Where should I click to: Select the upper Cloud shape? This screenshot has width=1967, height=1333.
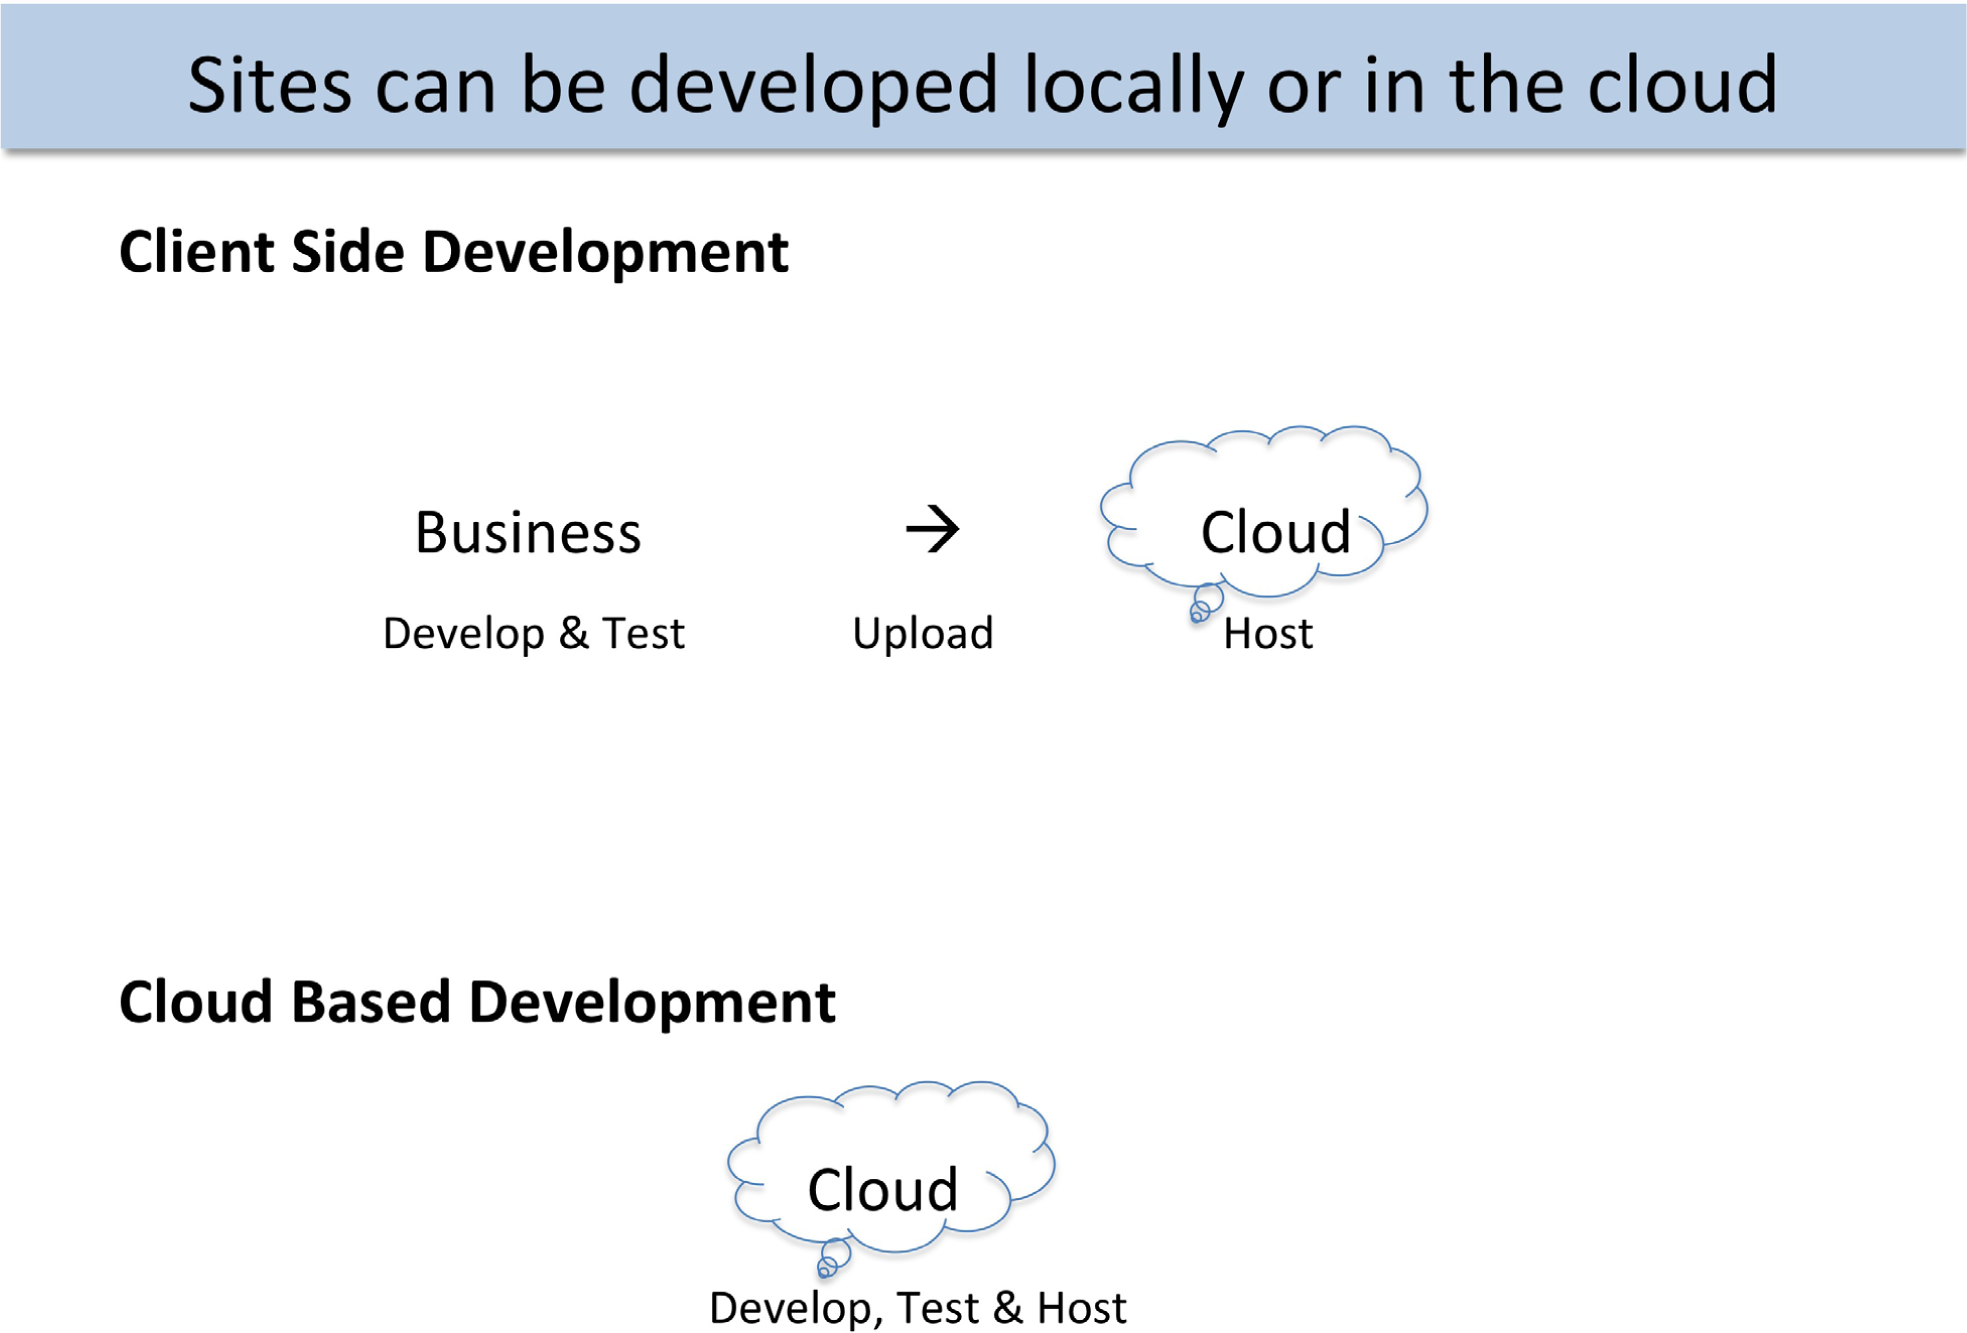(1264, 512)
